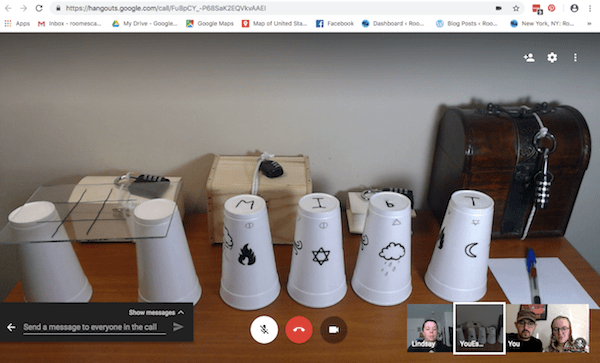Viewport: 600px width, 363px height.
Task: Hang up with the red end-call button
Action: (x=299, y=330)
